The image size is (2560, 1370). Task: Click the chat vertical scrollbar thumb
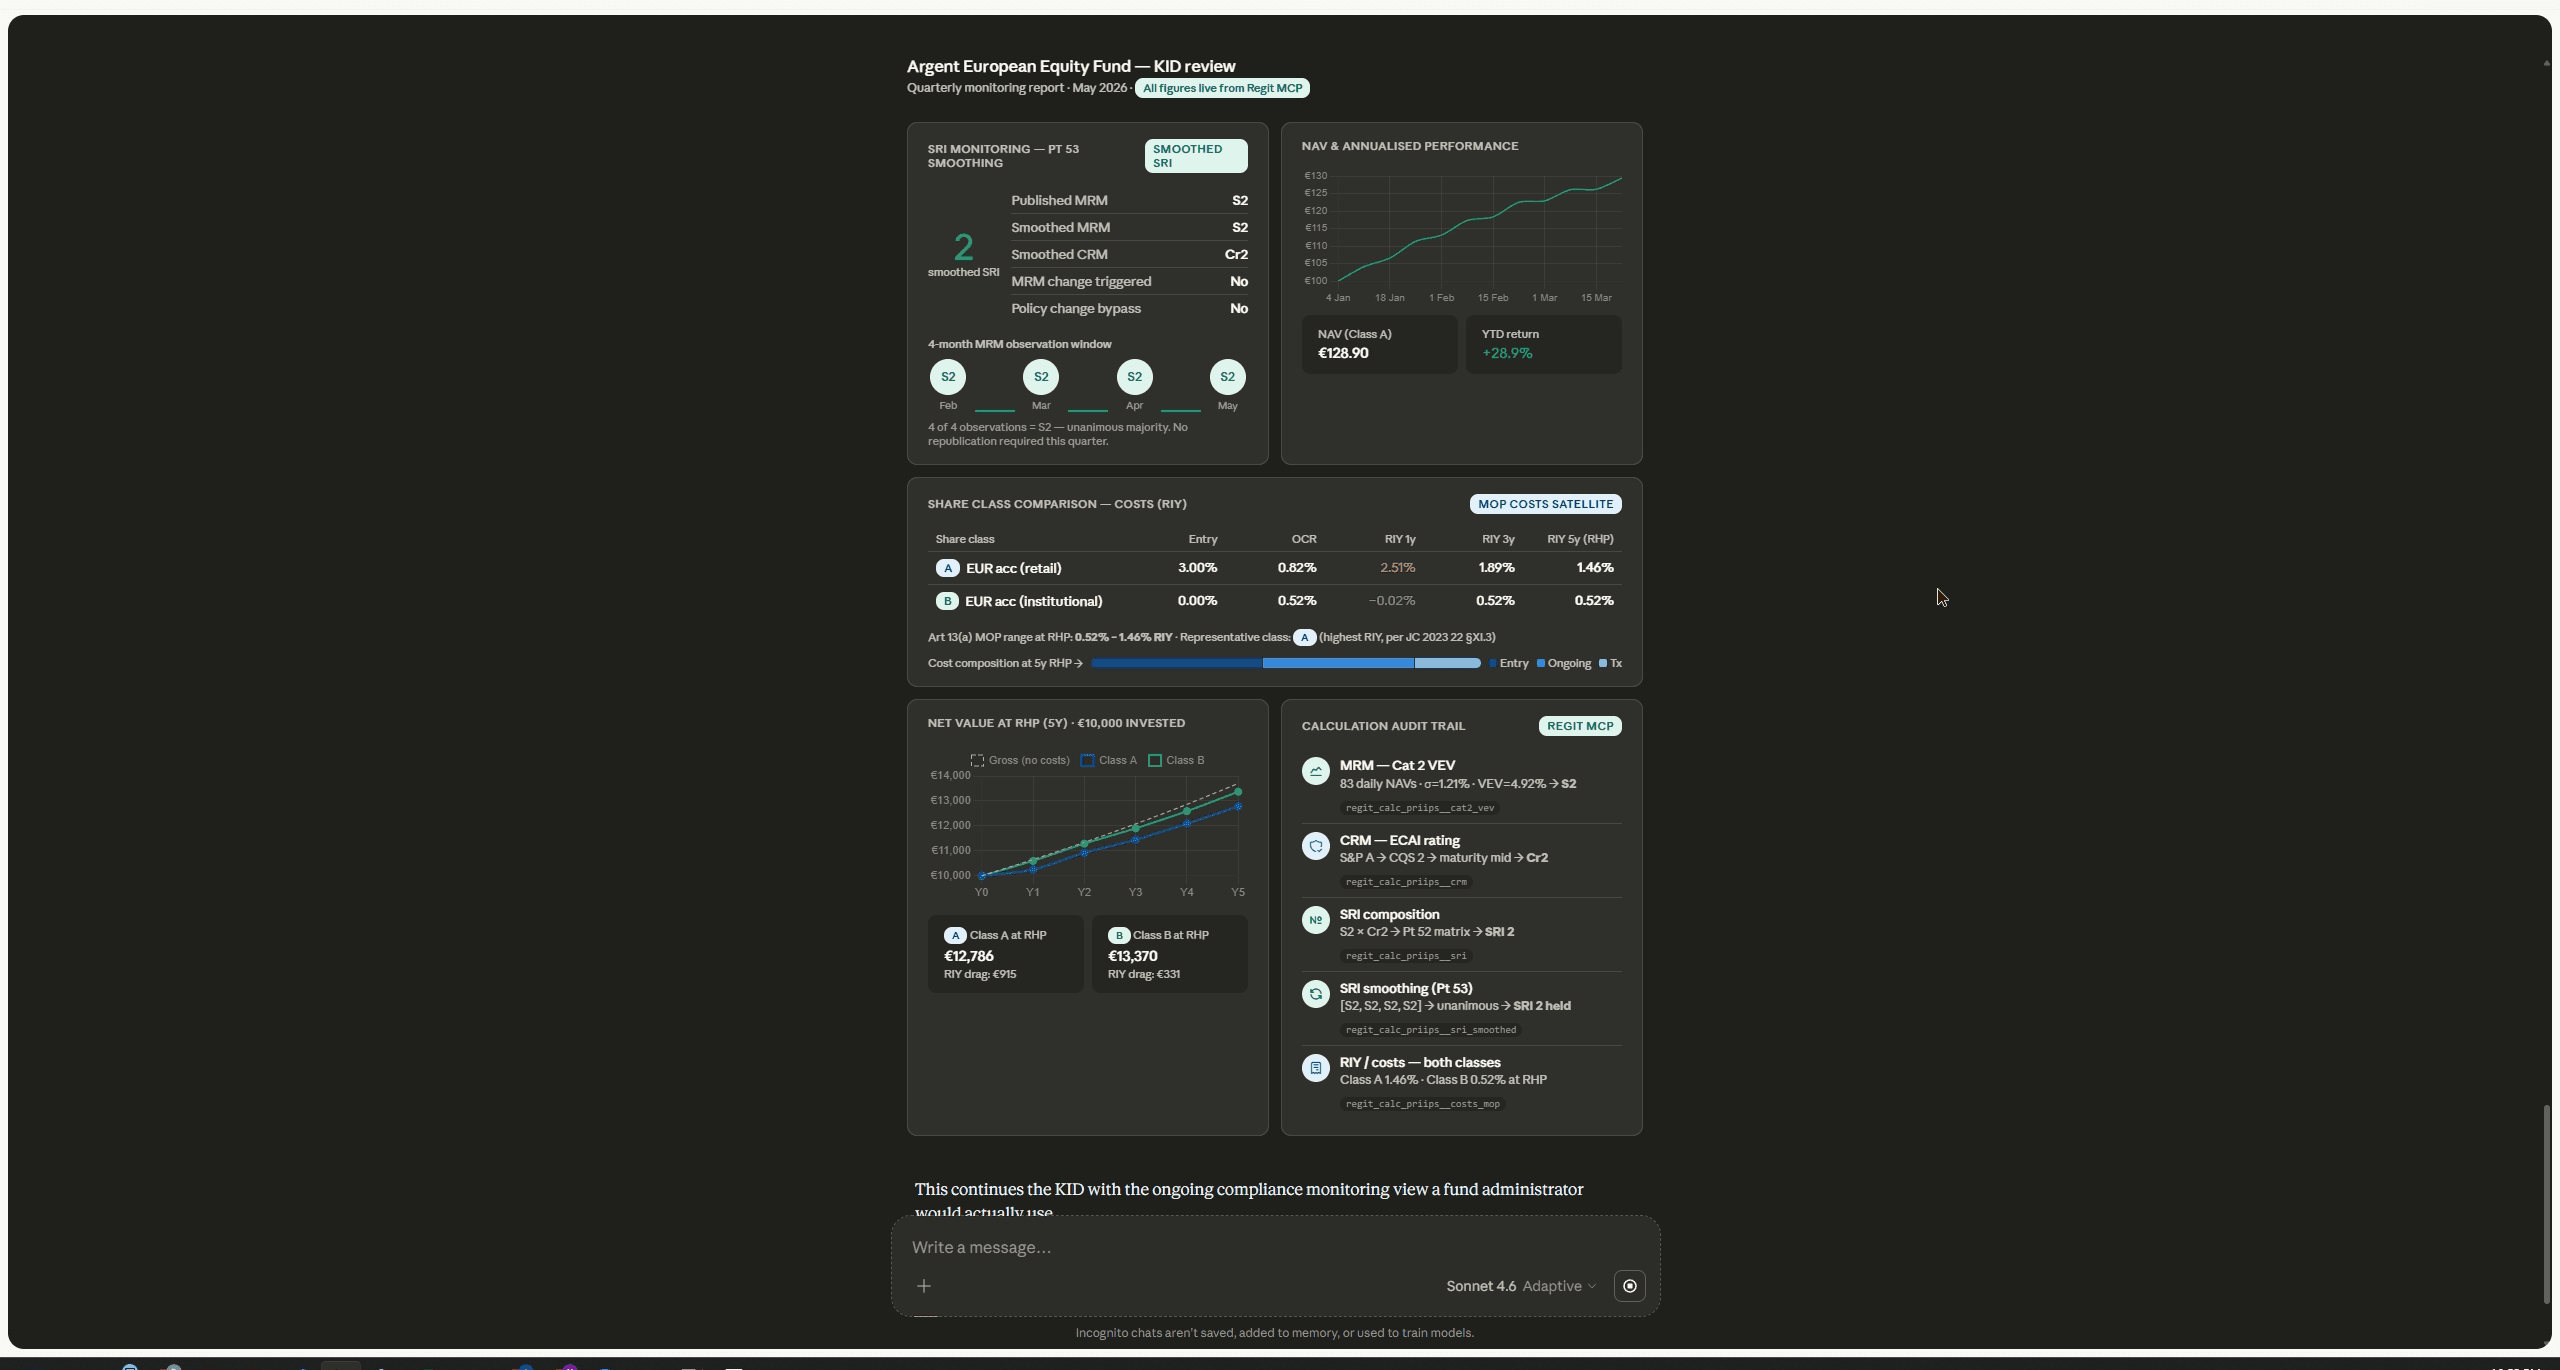(2546, 1205)
